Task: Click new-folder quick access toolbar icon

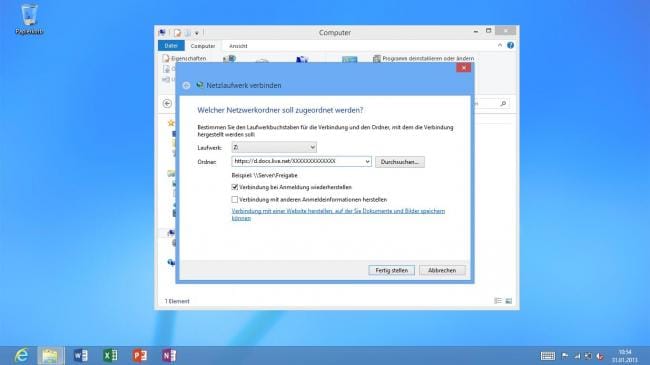Action: [187, 33]
